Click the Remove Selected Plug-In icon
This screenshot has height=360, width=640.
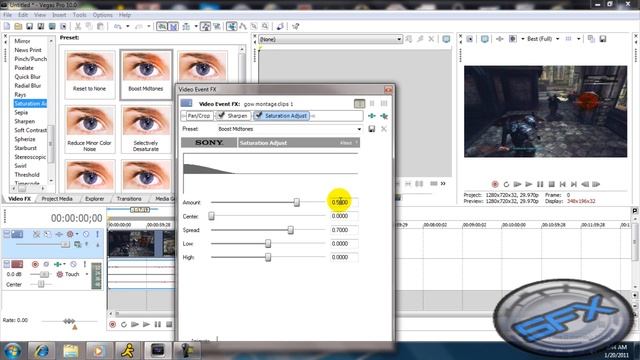coord(384,116)
